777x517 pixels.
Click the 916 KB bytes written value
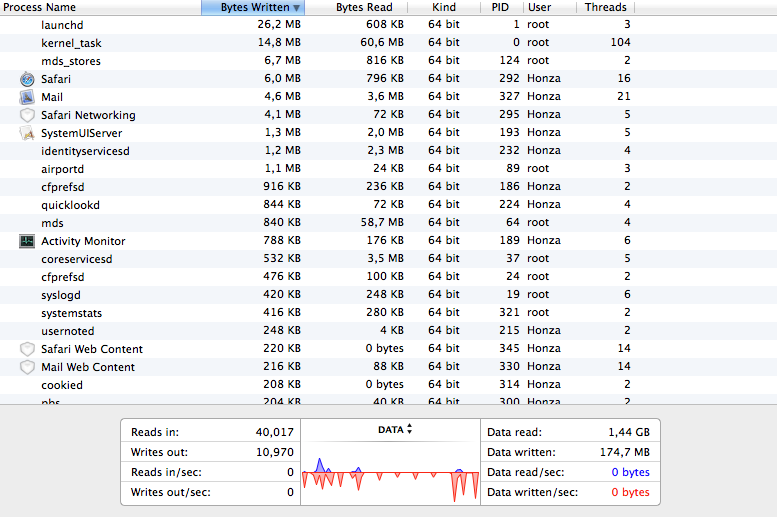click(282, 186)
